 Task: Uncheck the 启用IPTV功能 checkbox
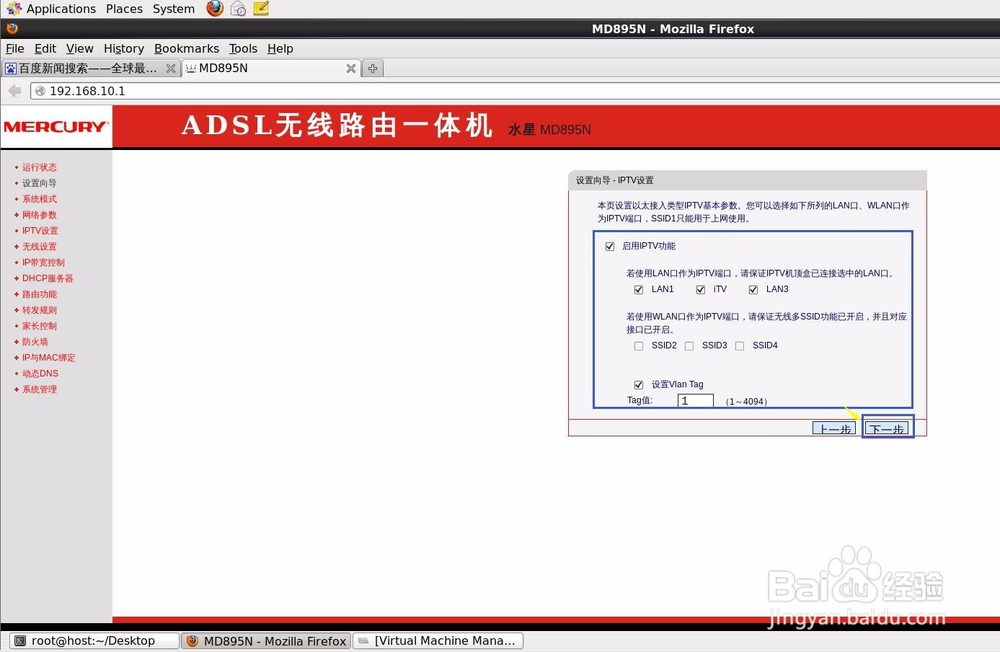(x=610, y=246)
